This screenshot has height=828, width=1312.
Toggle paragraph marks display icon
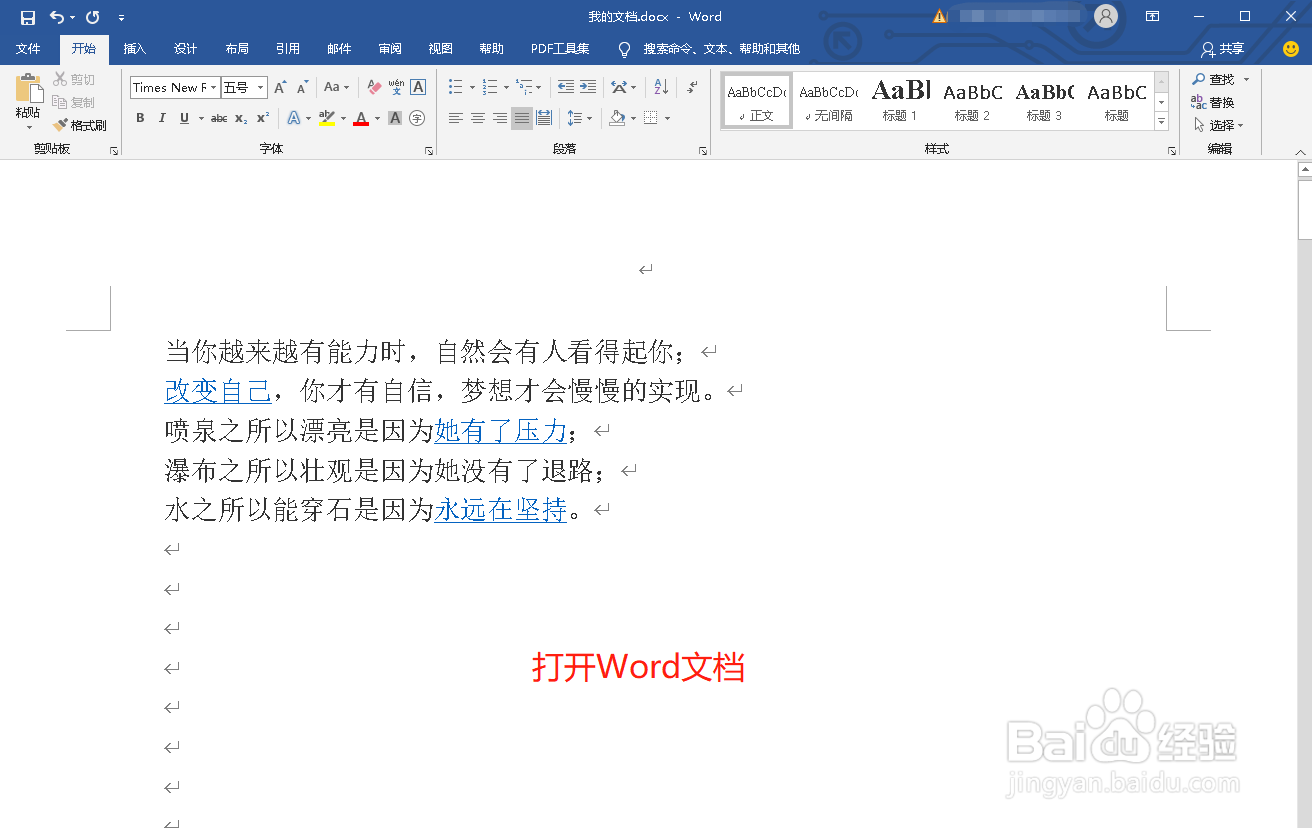[691, 87]
